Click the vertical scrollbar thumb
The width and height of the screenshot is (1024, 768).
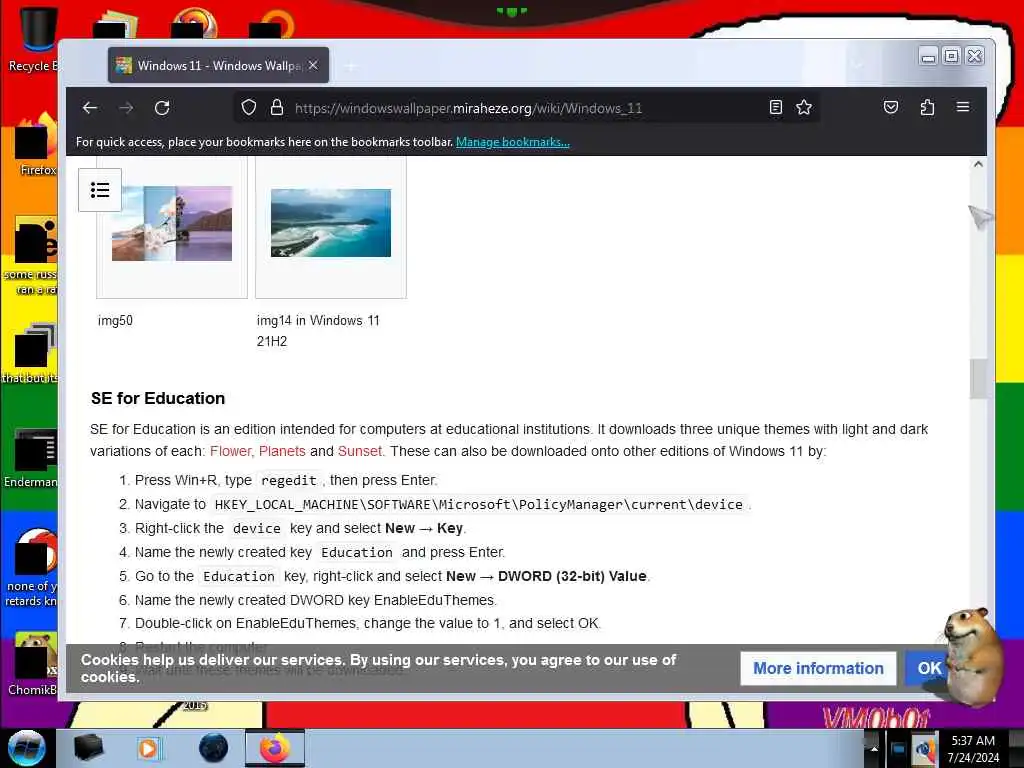coord(978,378)
